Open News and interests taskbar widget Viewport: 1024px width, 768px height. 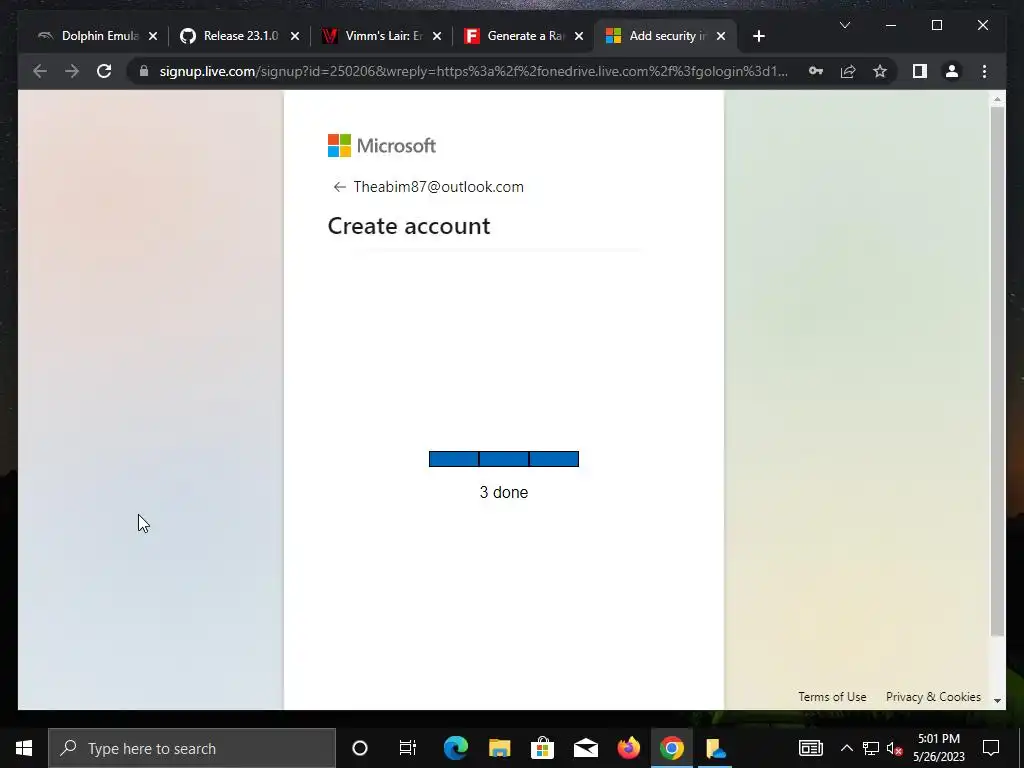(x=810, y=748)
